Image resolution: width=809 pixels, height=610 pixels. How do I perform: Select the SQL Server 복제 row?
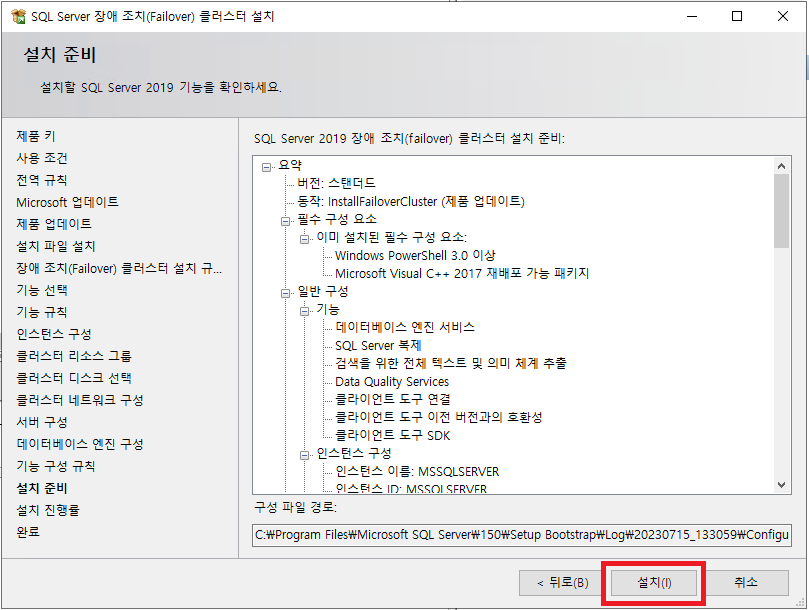pos(378,345)
